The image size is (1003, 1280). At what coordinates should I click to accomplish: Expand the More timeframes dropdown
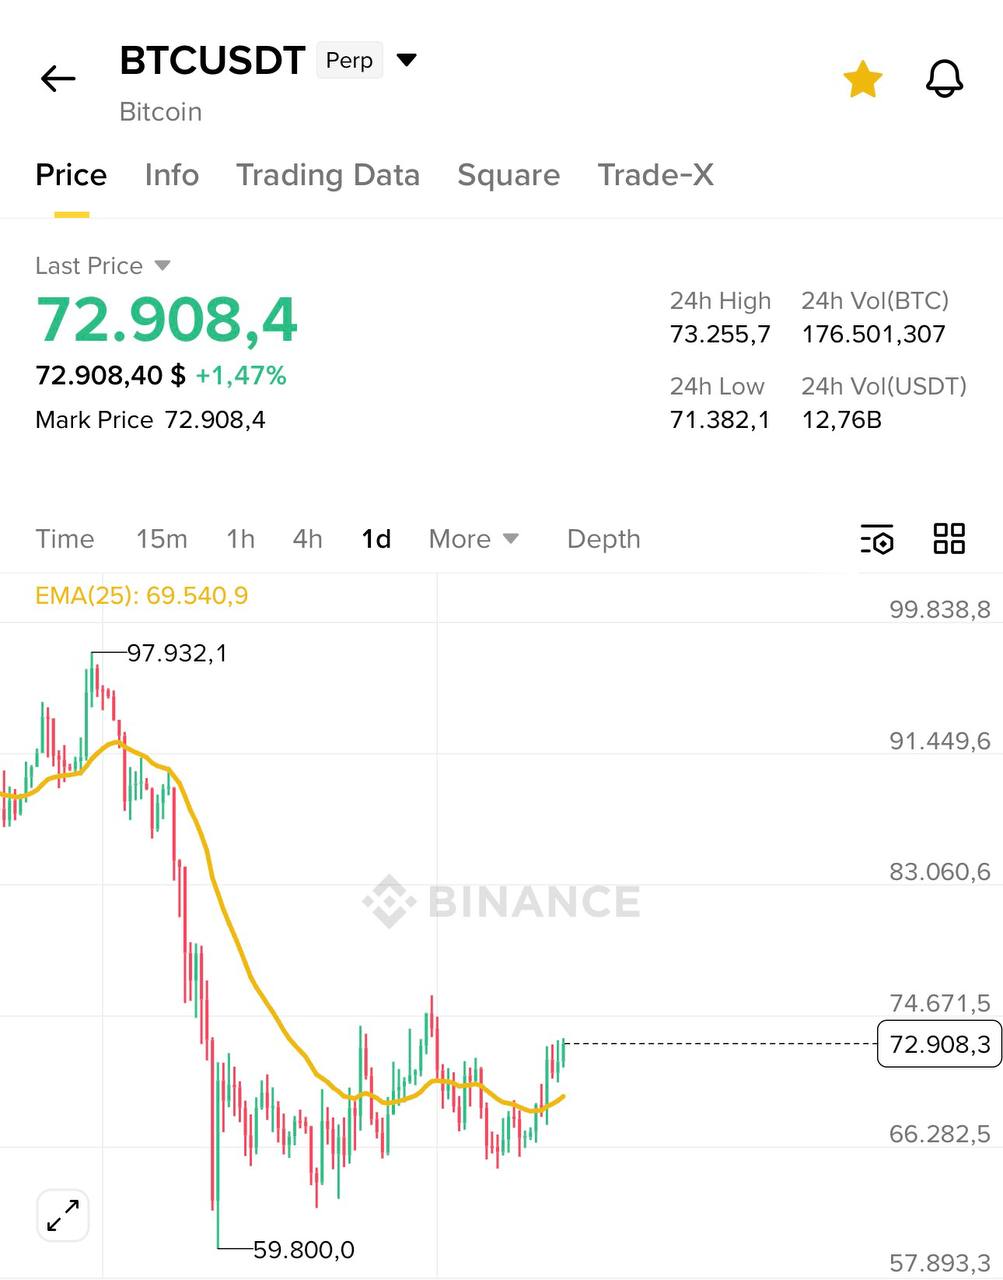pyautogui.click(x=473, y=539)
